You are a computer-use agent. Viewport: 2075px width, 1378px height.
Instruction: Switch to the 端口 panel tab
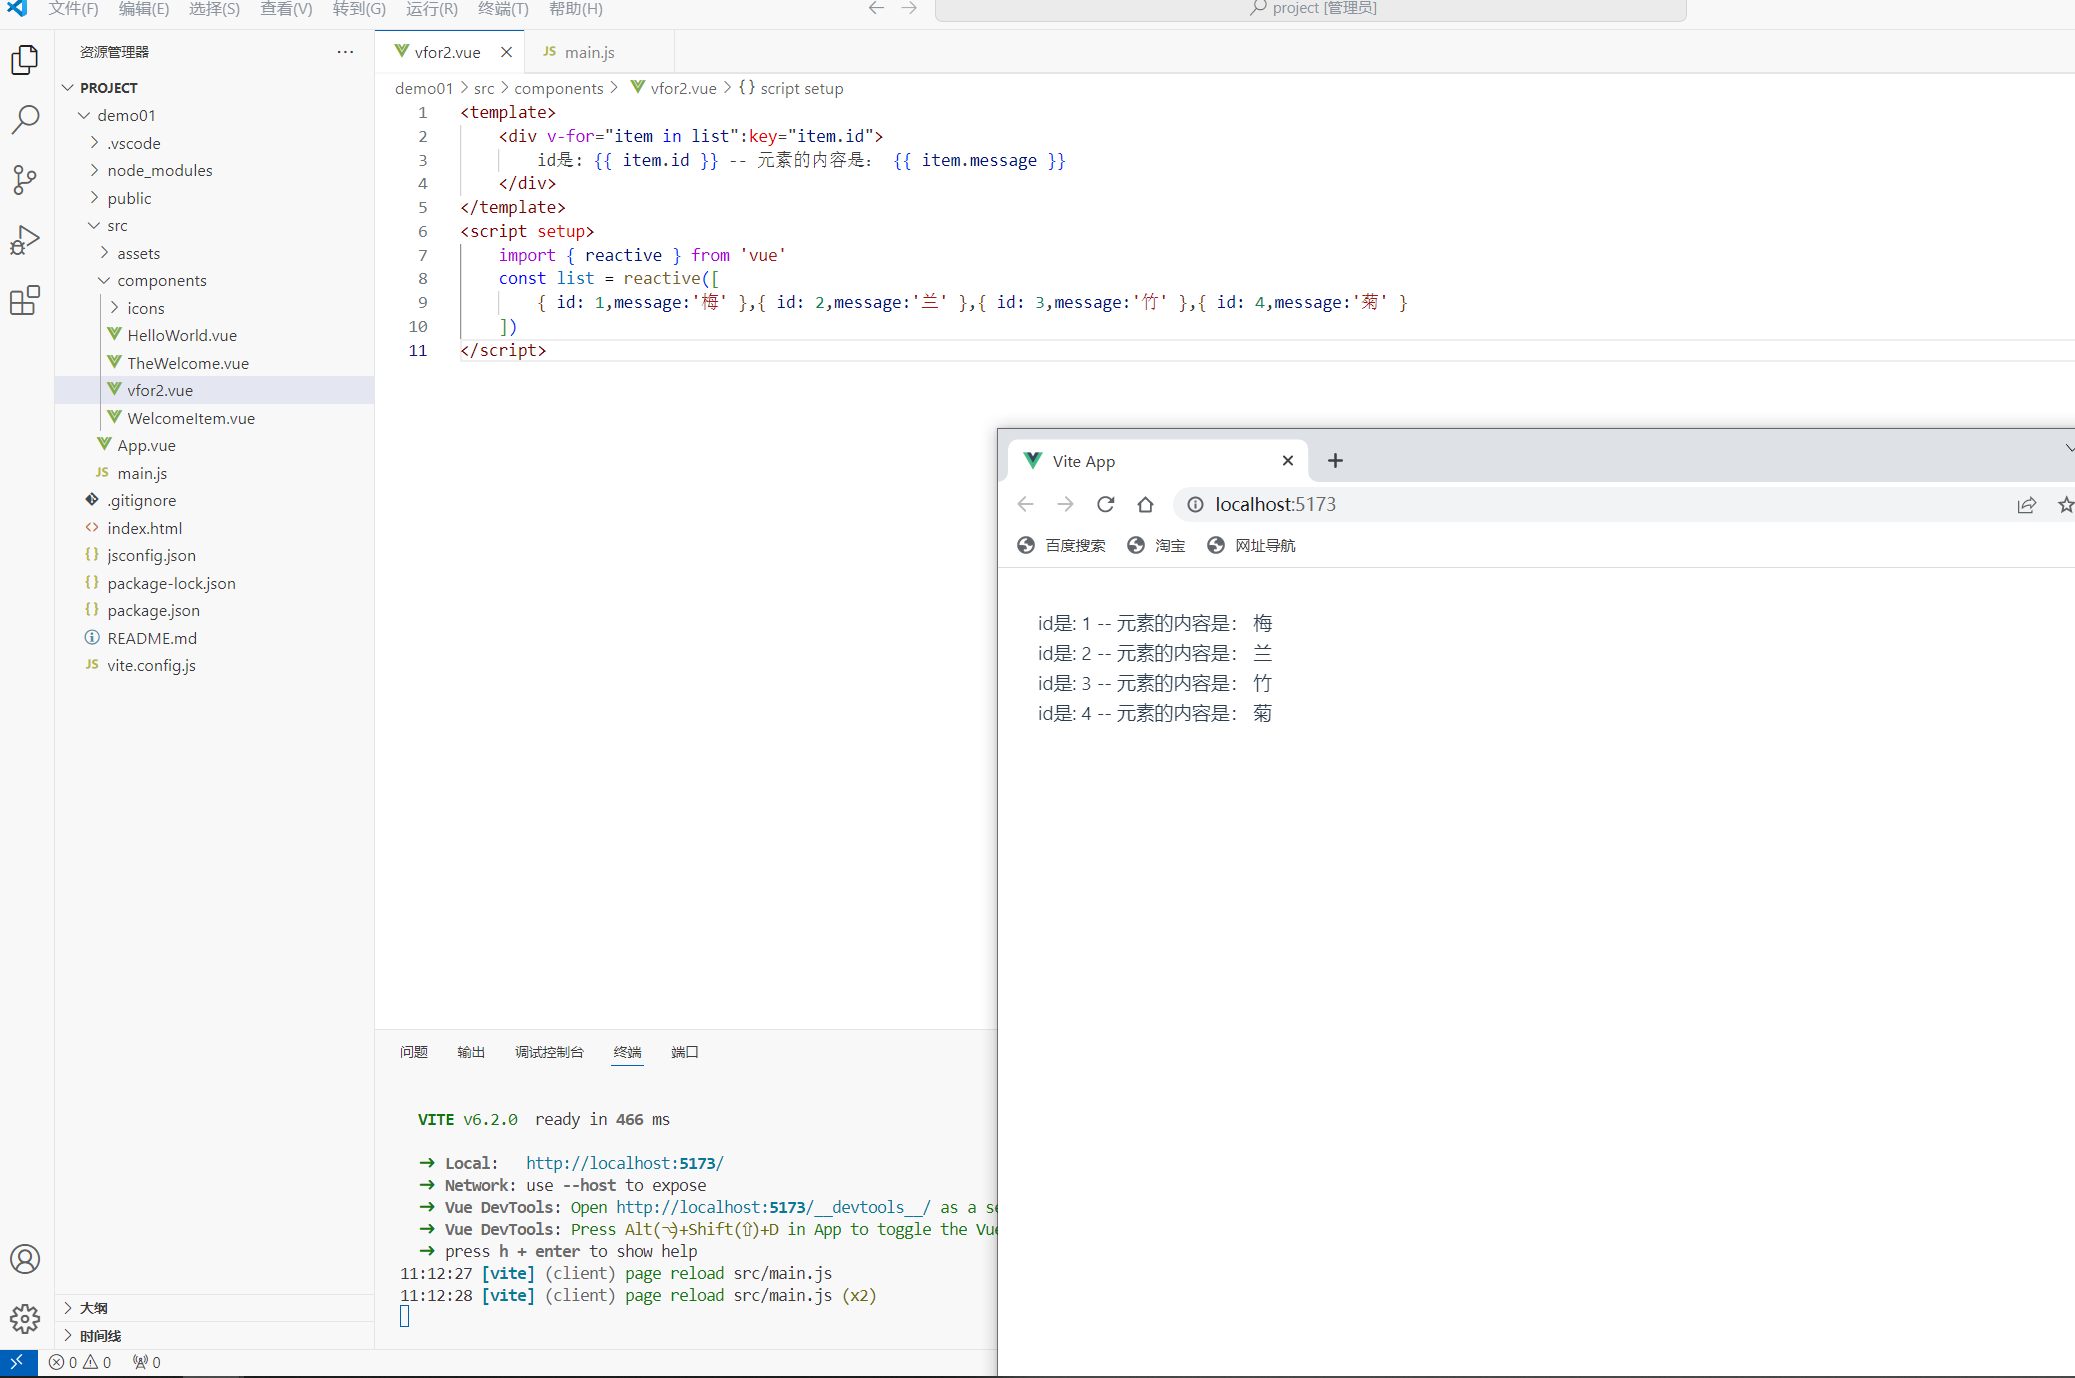click(685, 1052)
